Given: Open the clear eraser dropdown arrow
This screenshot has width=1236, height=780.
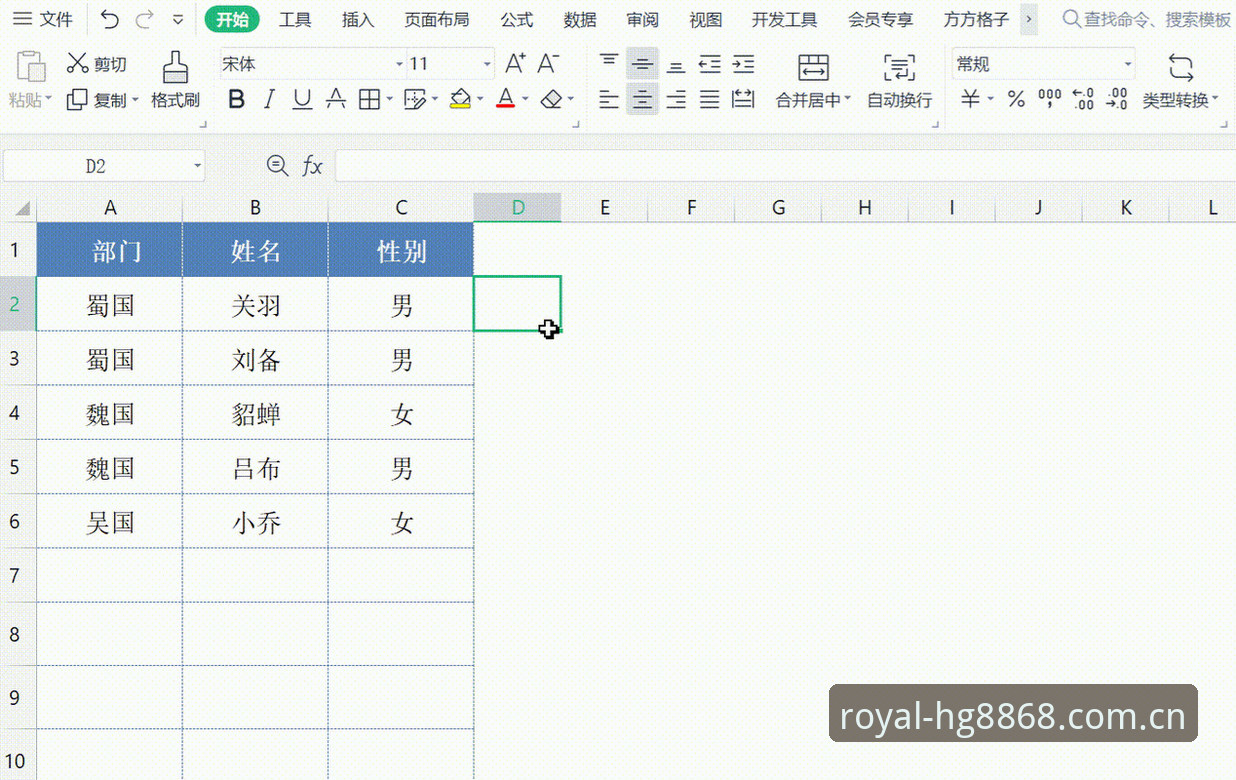Looking at the screenshot, I should point(571,99).
